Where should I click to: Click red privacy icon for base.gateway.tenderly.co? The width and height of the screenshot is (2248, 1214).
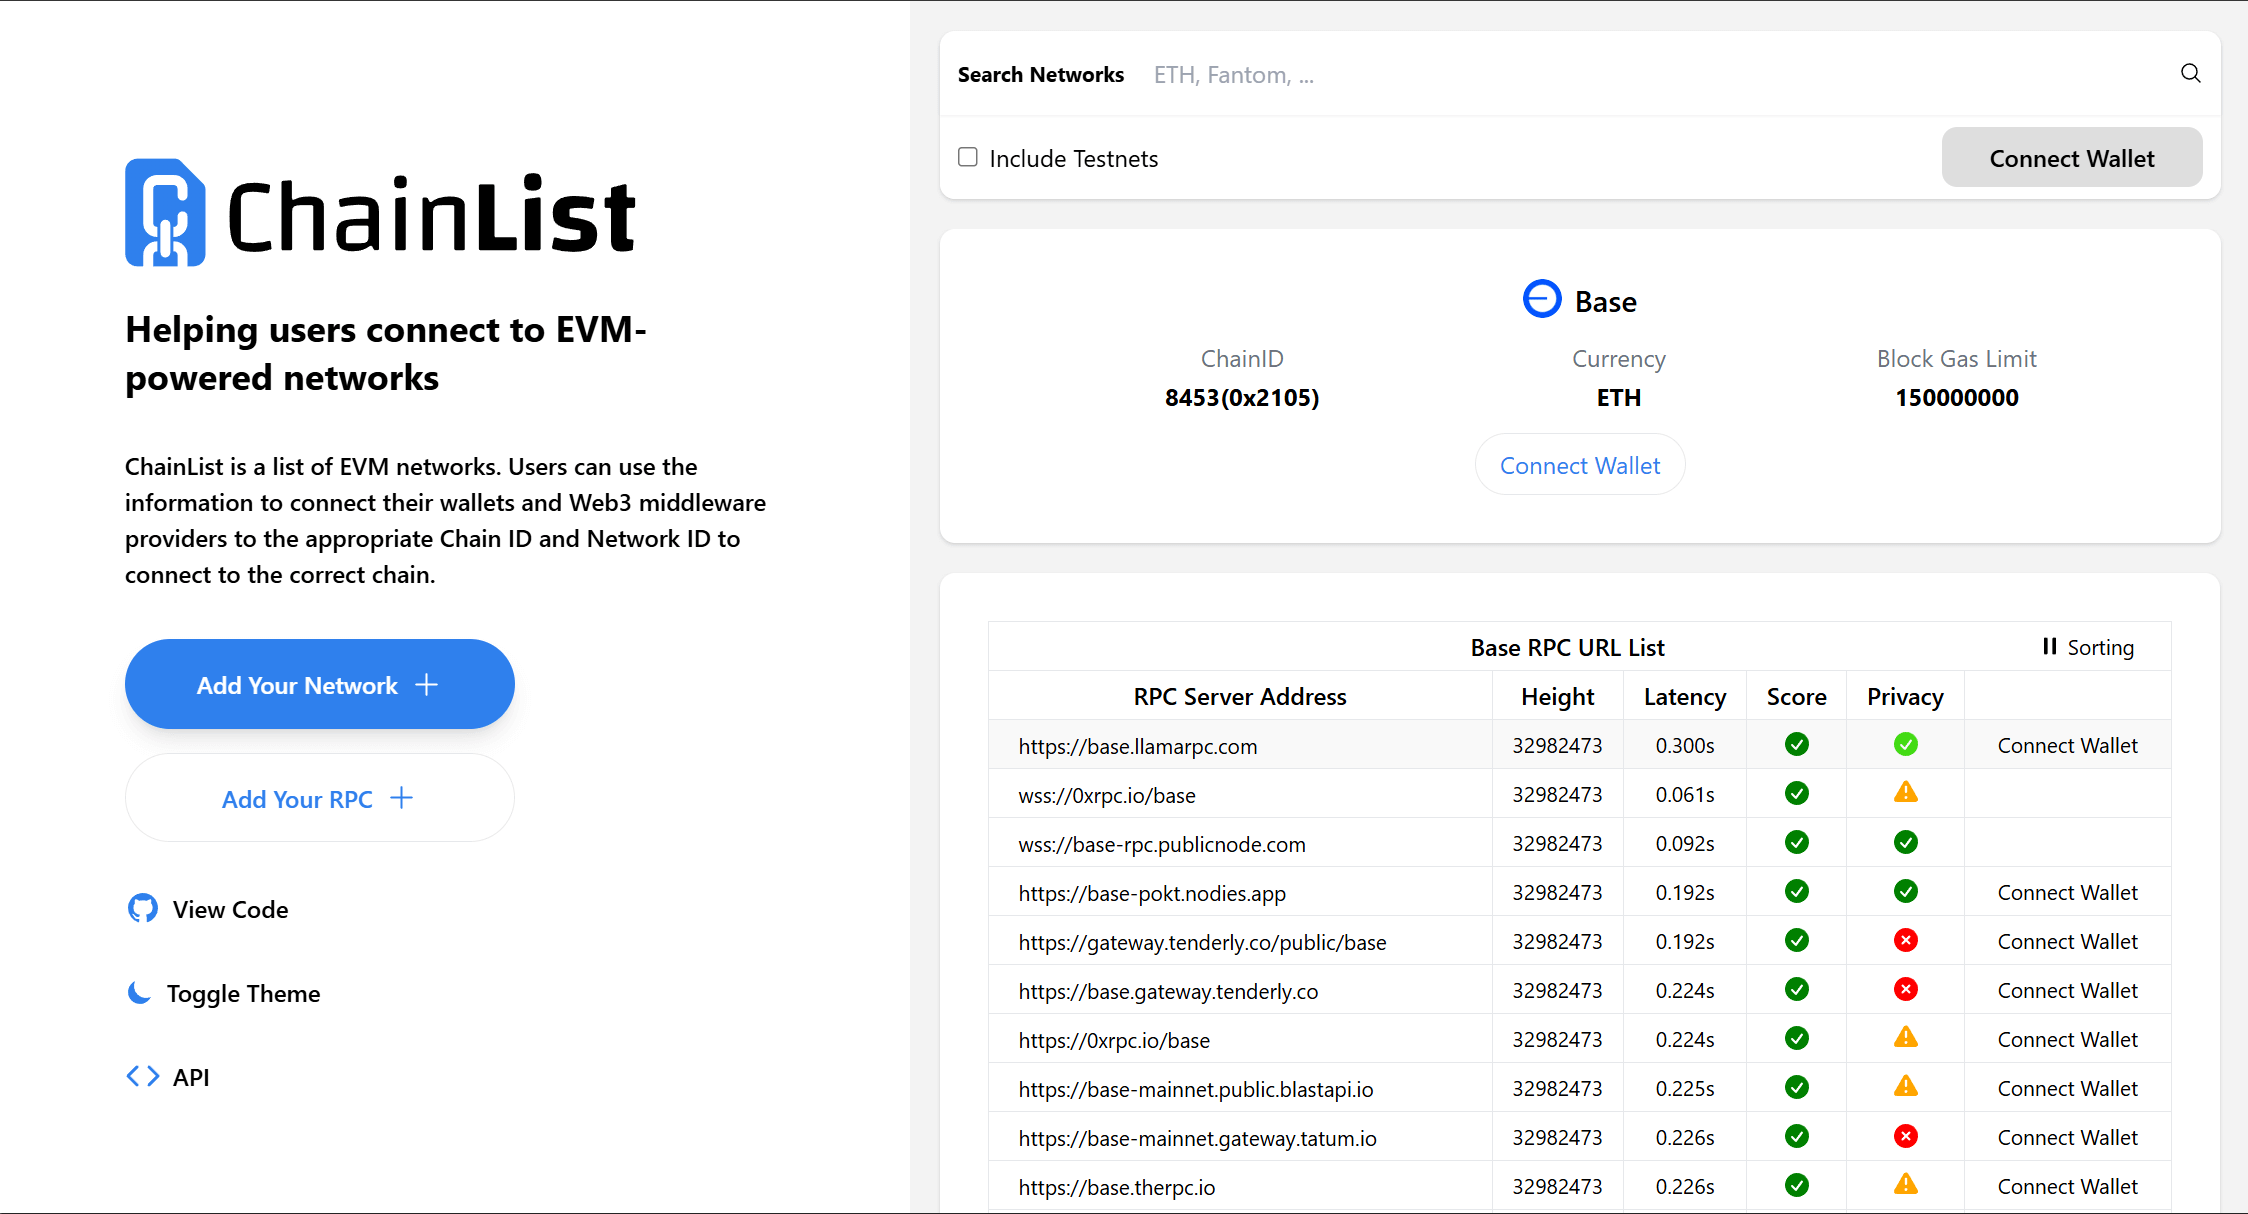pos(1905,989)
